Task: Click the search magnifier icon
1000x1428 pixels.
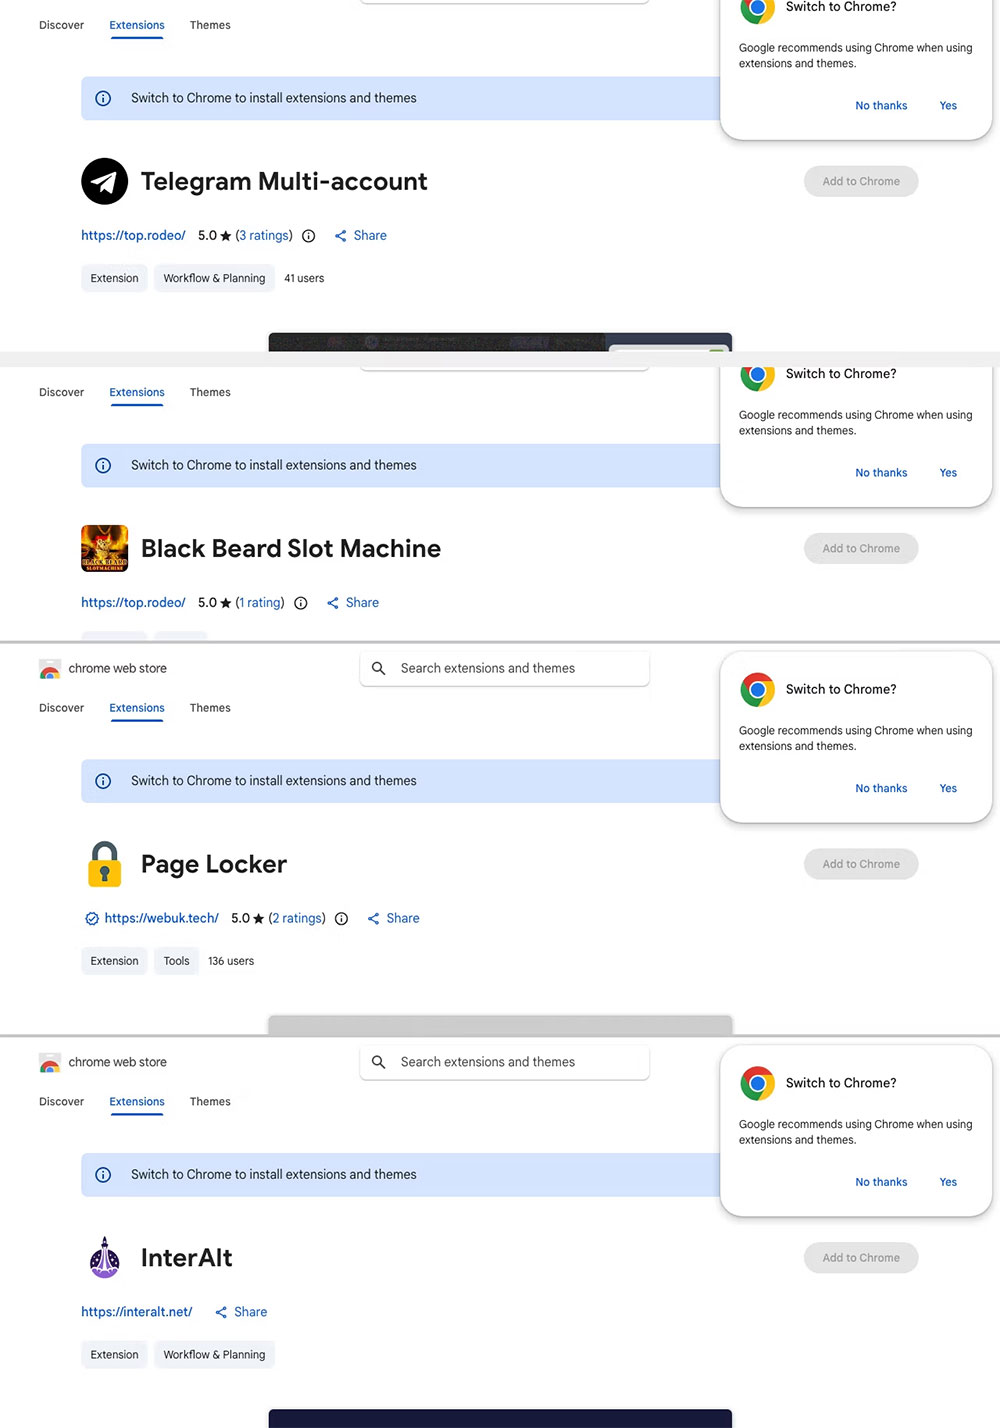Action: pos(379,668)
